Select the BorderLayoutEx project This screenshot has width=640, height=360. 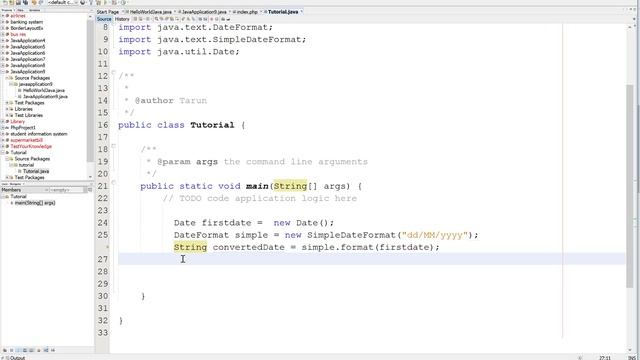pyautogui.click(x=27, y=28)
